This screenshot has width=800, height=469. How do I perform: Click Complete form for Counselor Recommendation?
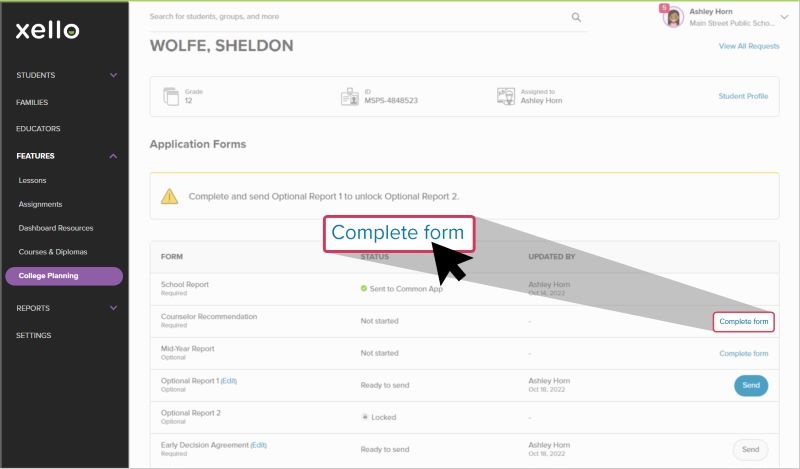[744, 321]
